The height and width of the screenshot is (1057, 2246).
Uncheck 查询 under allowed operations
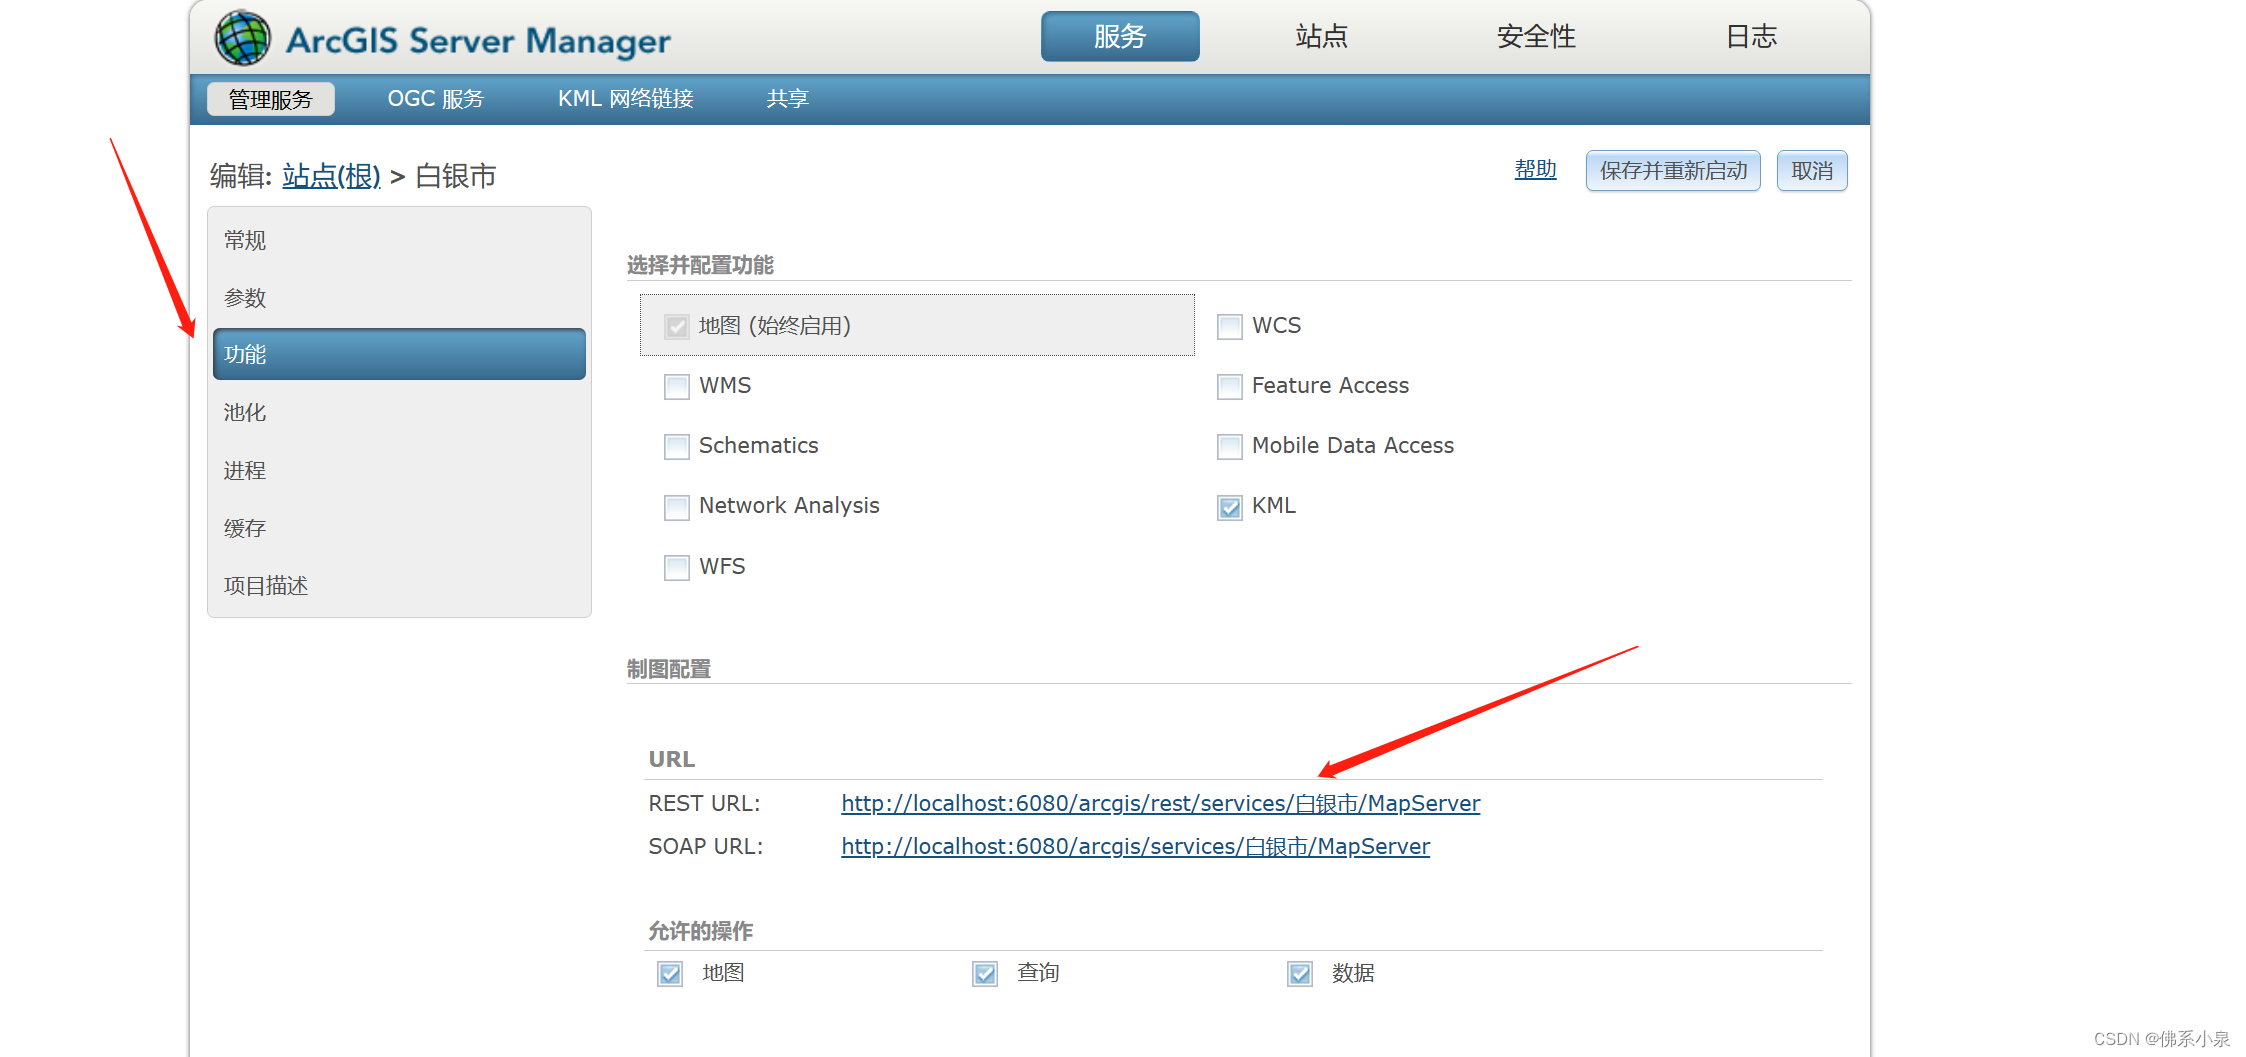coord(984,973)
